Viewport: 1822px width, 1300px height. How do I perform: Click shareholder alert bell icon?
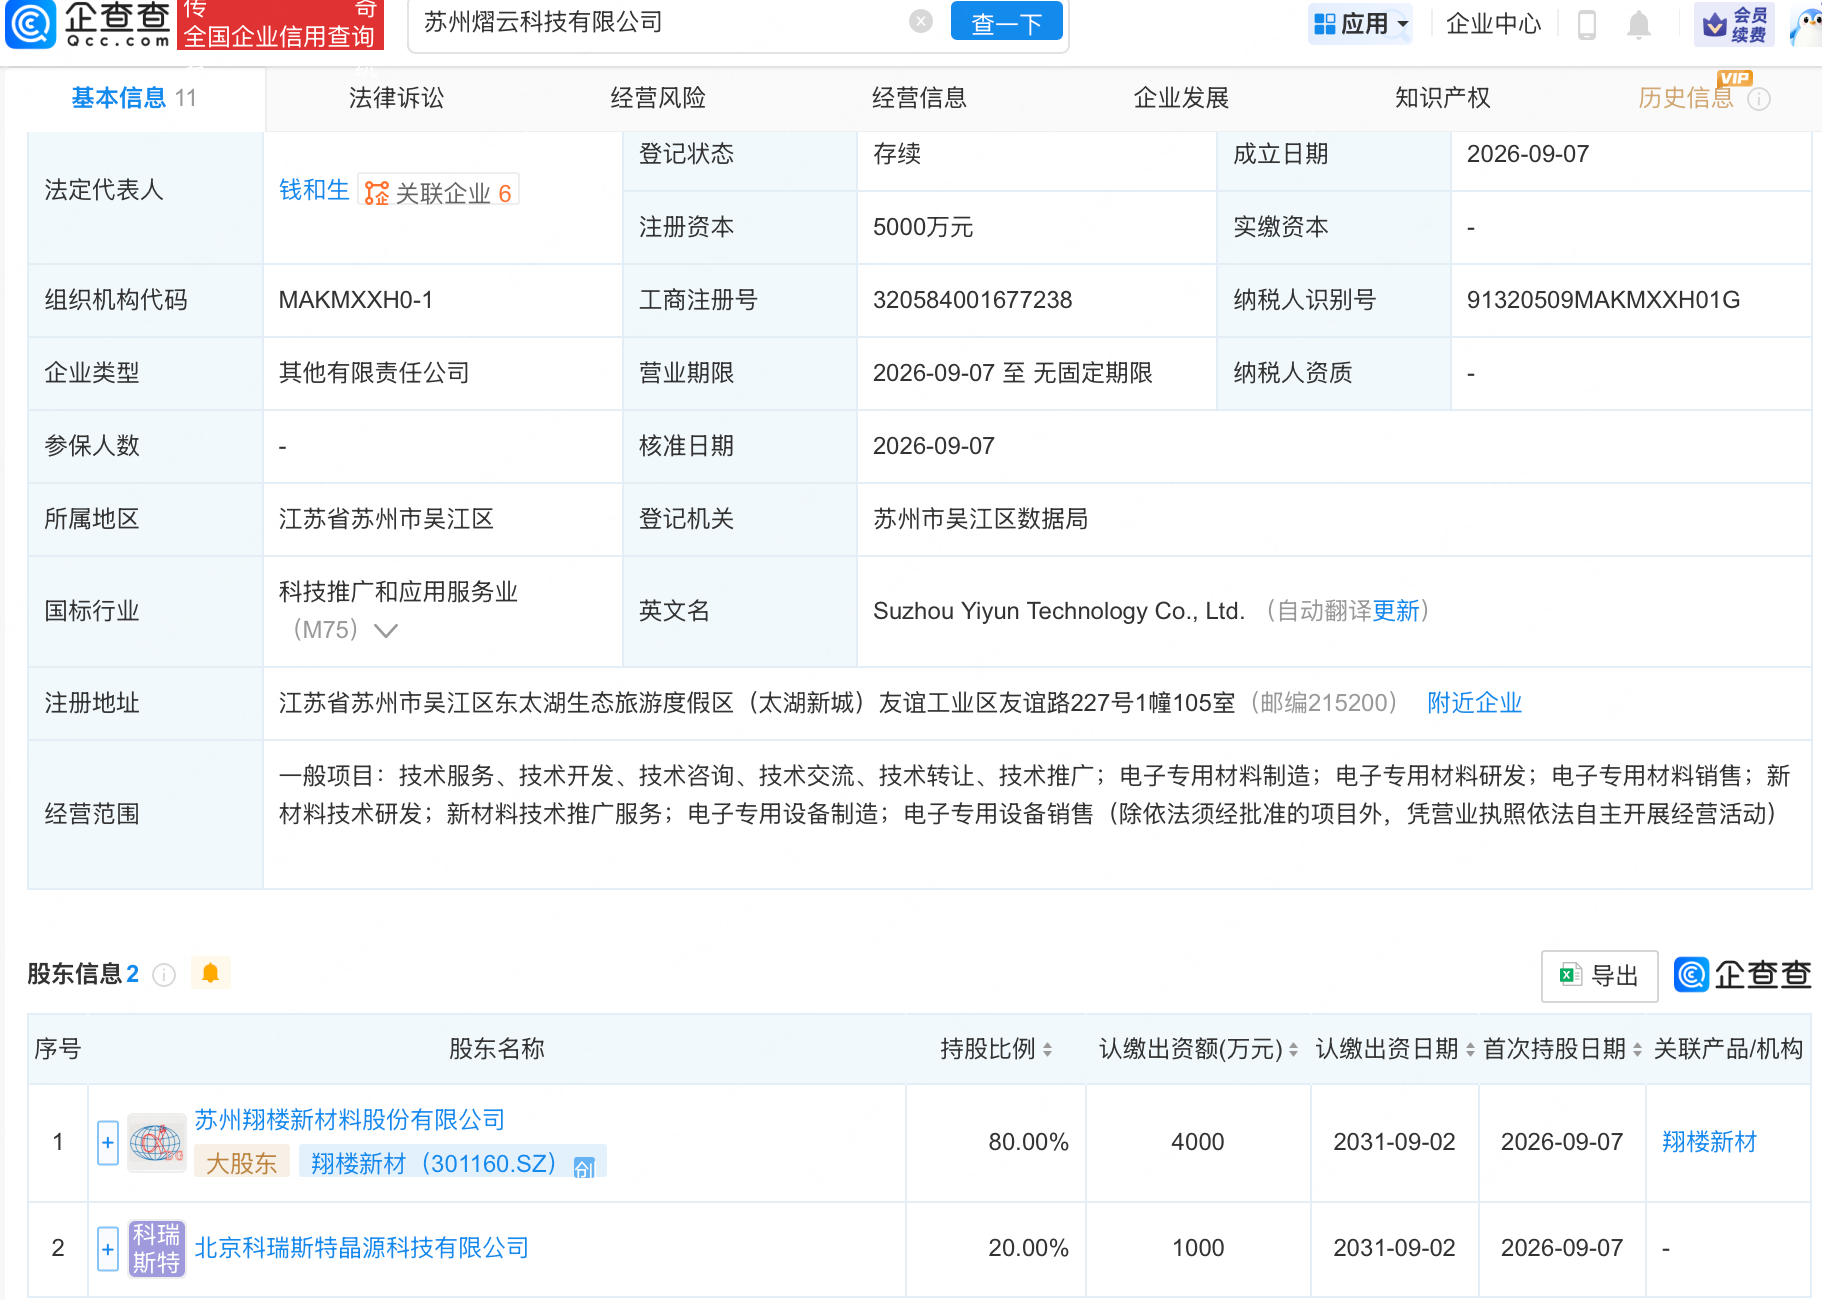point(210,973)
